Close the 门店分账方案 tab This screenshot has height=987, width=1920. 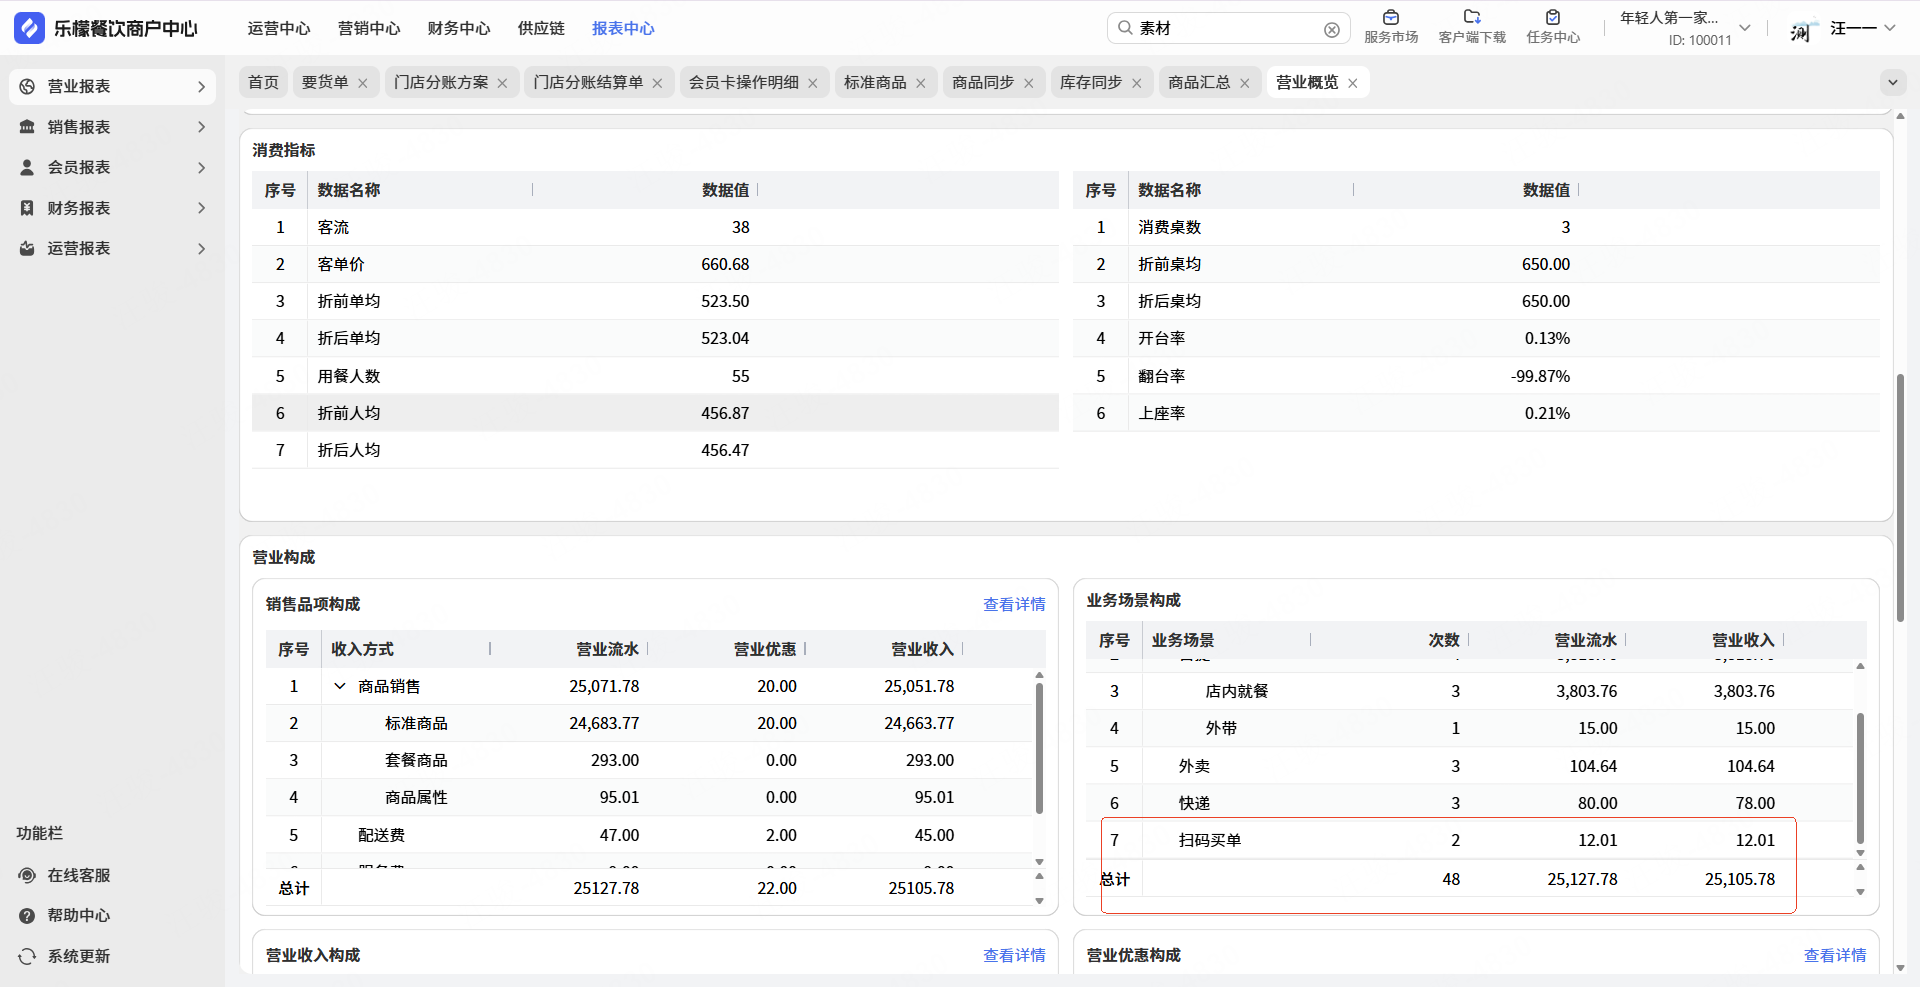click(x=503, y=83)
